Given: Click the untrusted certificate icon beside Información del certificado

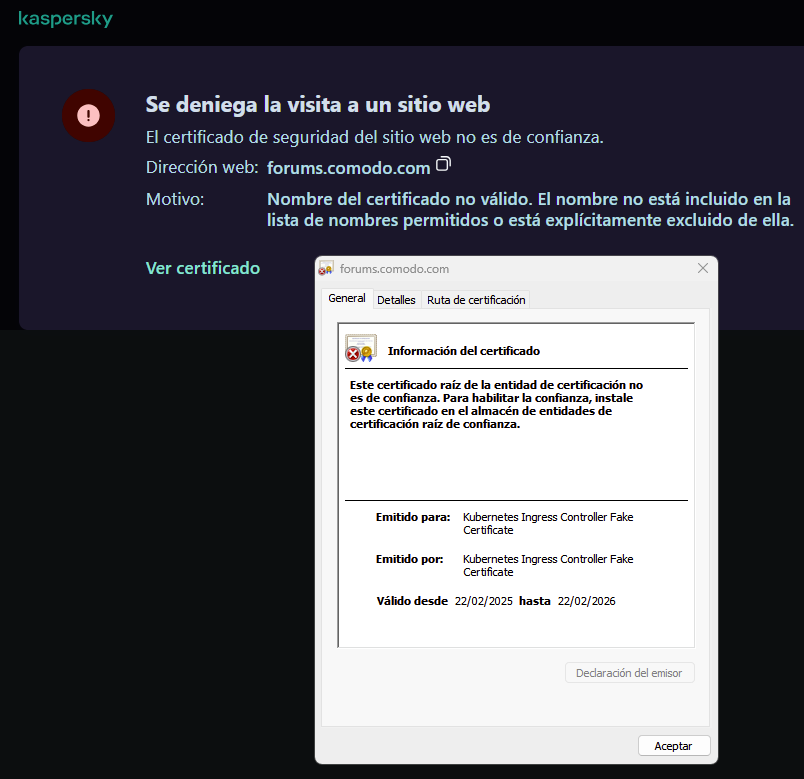Looking at the screenshot, I should click(360, 348).
